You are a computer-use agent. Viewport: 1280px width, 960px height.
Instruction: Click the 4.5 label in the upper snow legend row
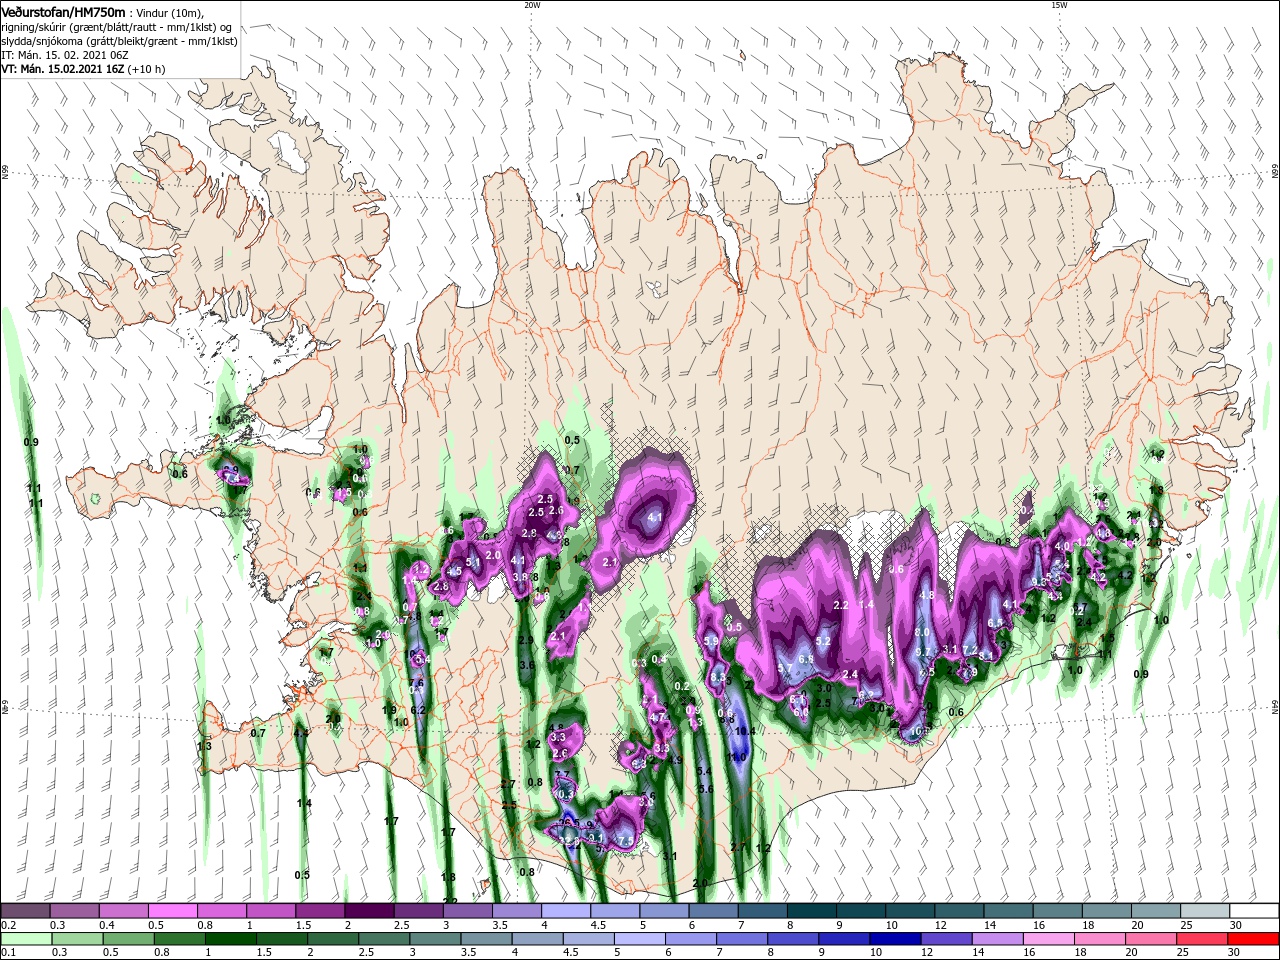598,926
